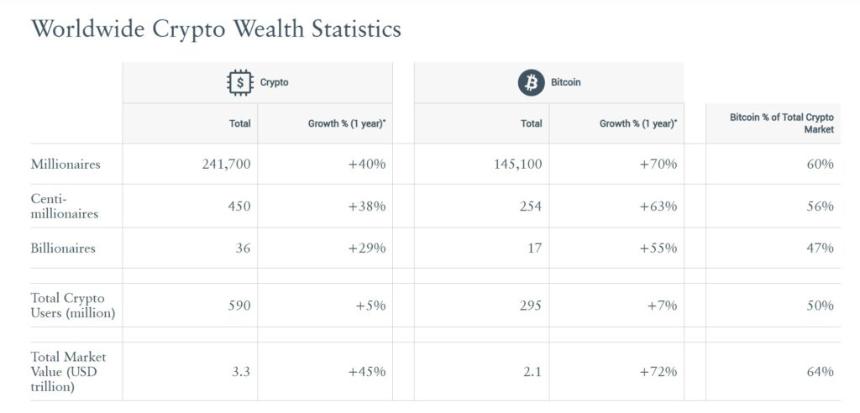Click the 145,100 Bitcoin millionaires cell

[518, 164]
